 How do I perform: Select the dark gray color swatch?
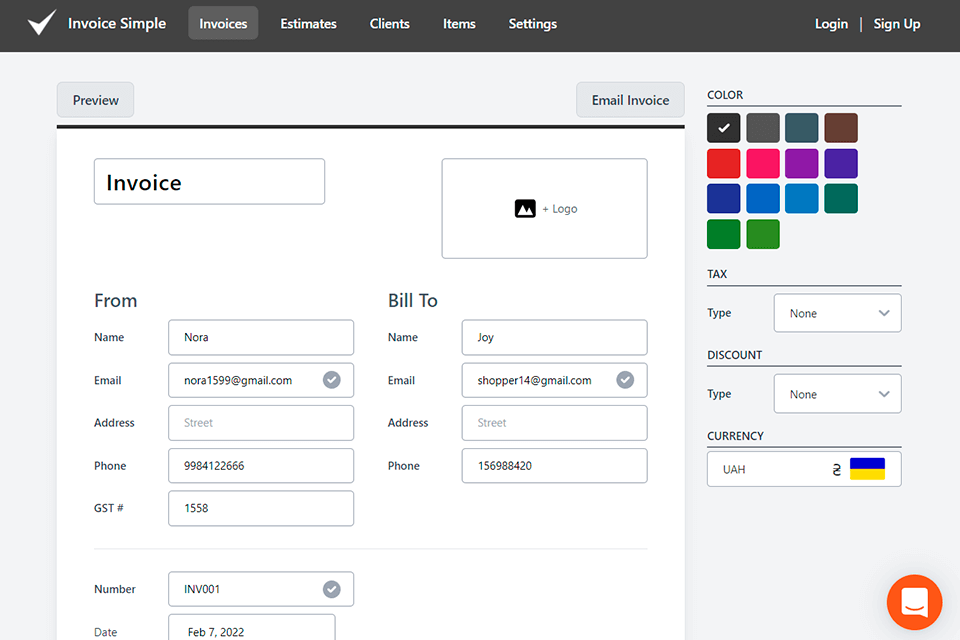763,127
